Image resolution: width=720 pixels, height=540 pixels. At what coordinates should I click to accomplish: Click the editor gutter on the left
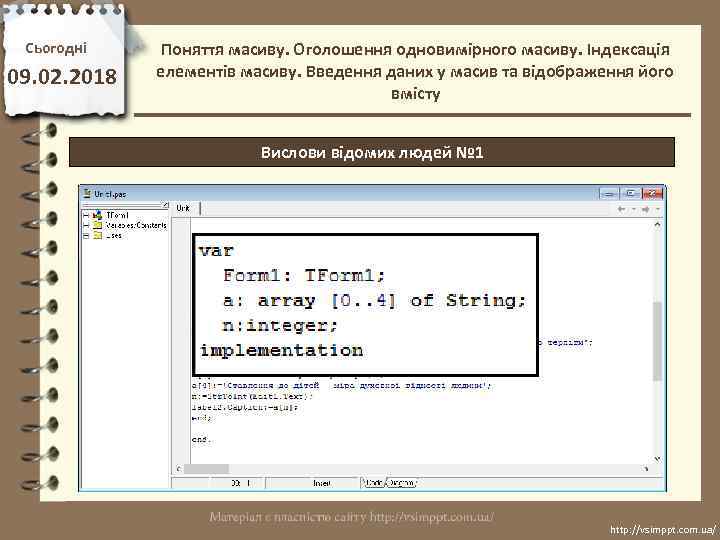181,340
